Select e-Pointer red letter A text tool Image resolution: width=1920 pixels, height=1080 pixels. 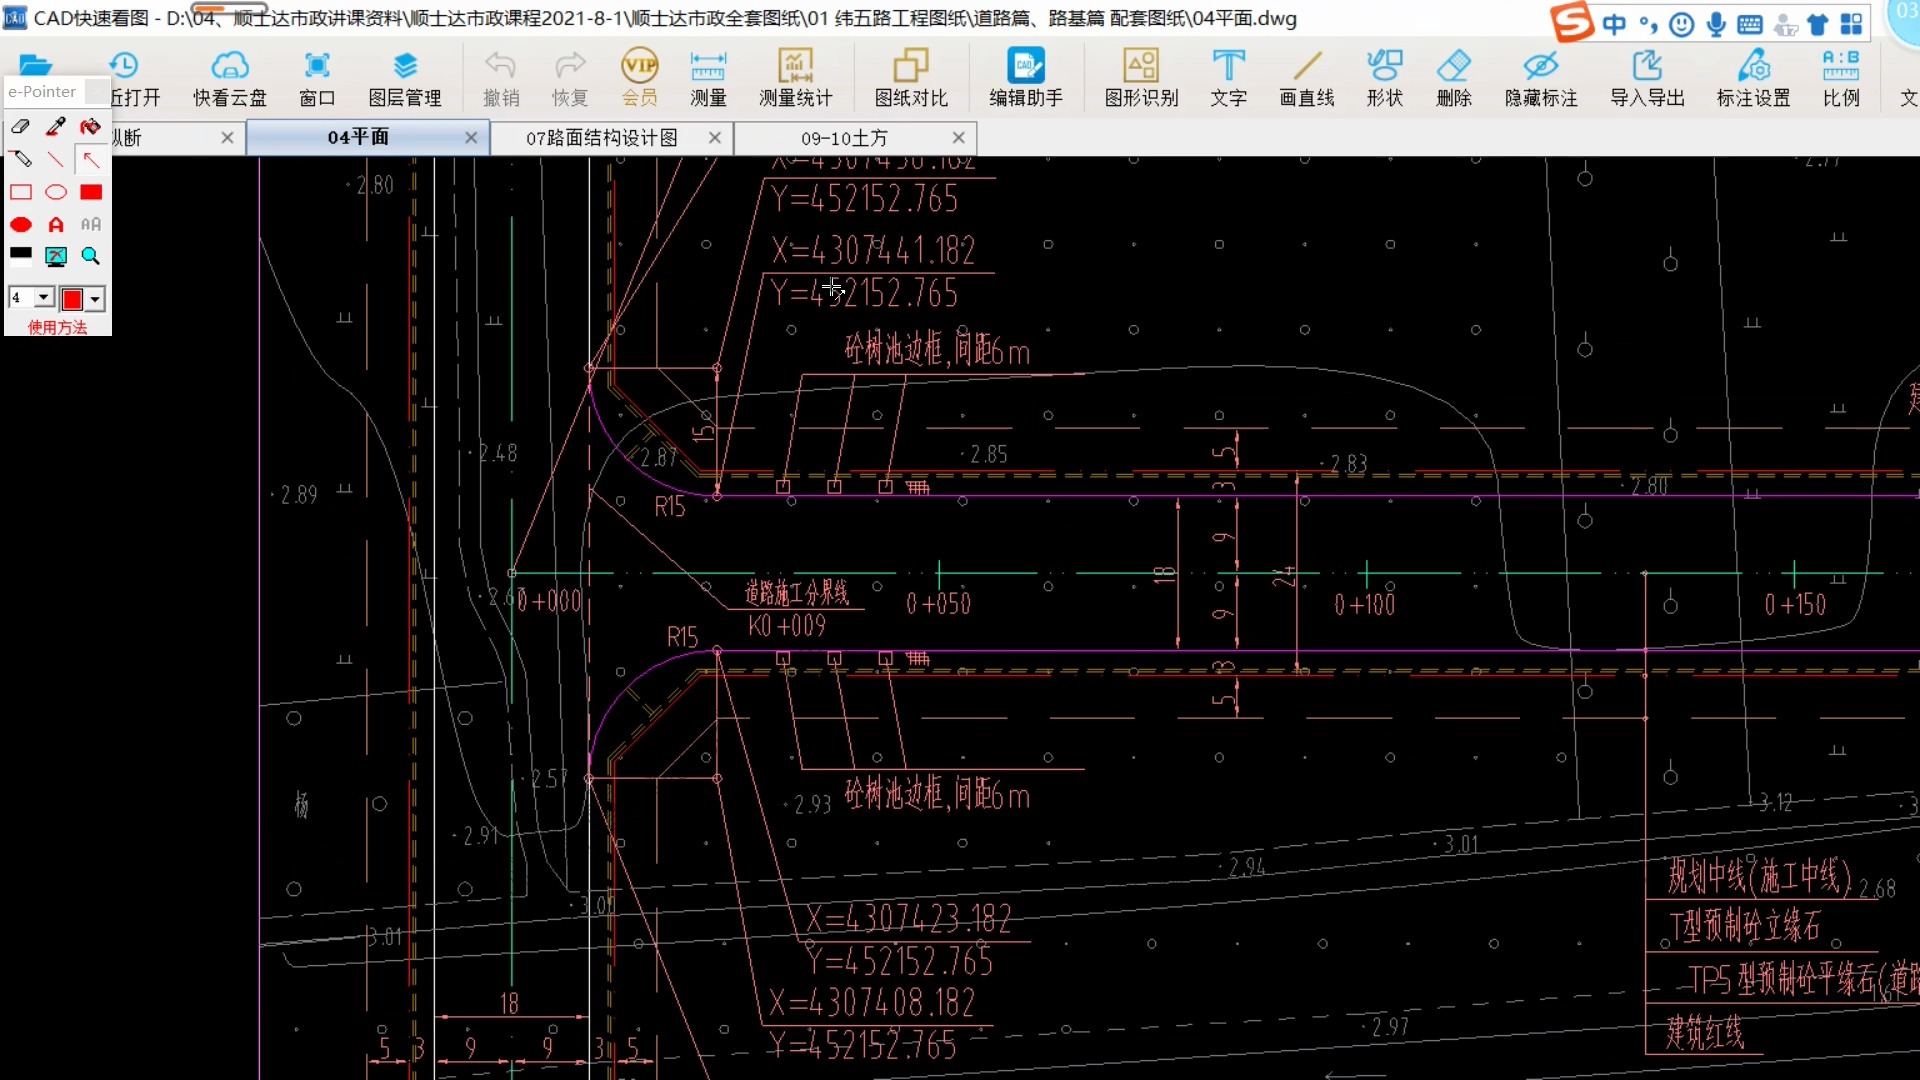(56, 224)
